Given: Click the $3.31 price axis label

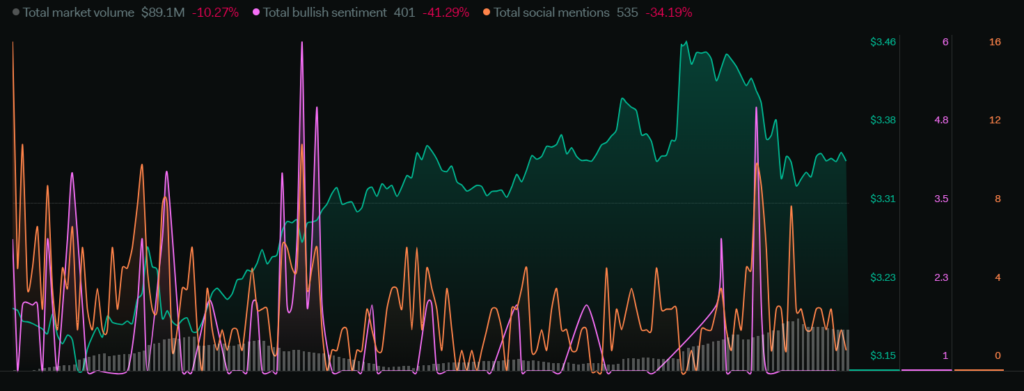Looking at the screenshot, I should pyautogui.click(x=883, y=198).
